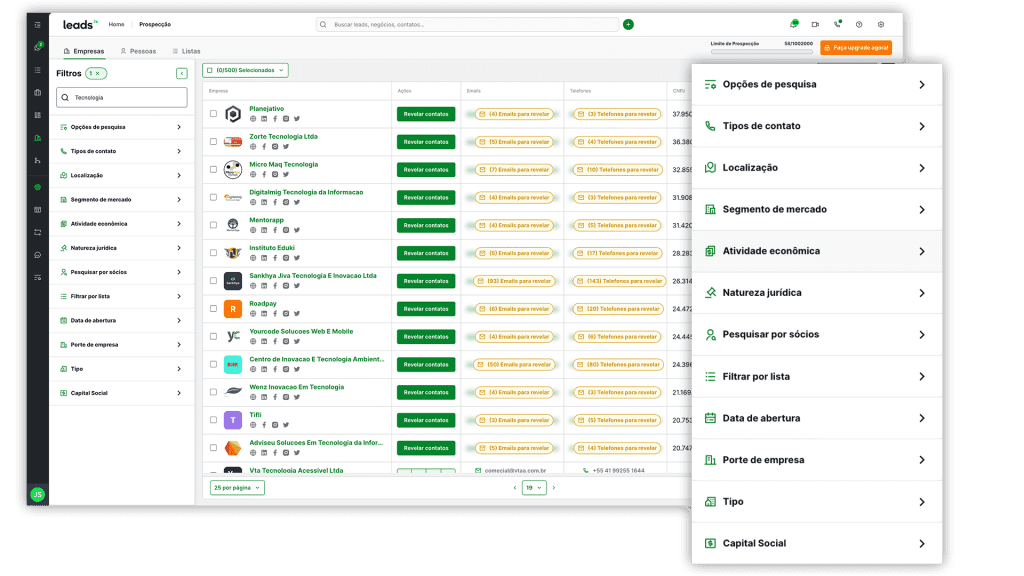1024x576 pixels.
Task: Open Planejativo Twitter icon
Action: coord(296,119)
